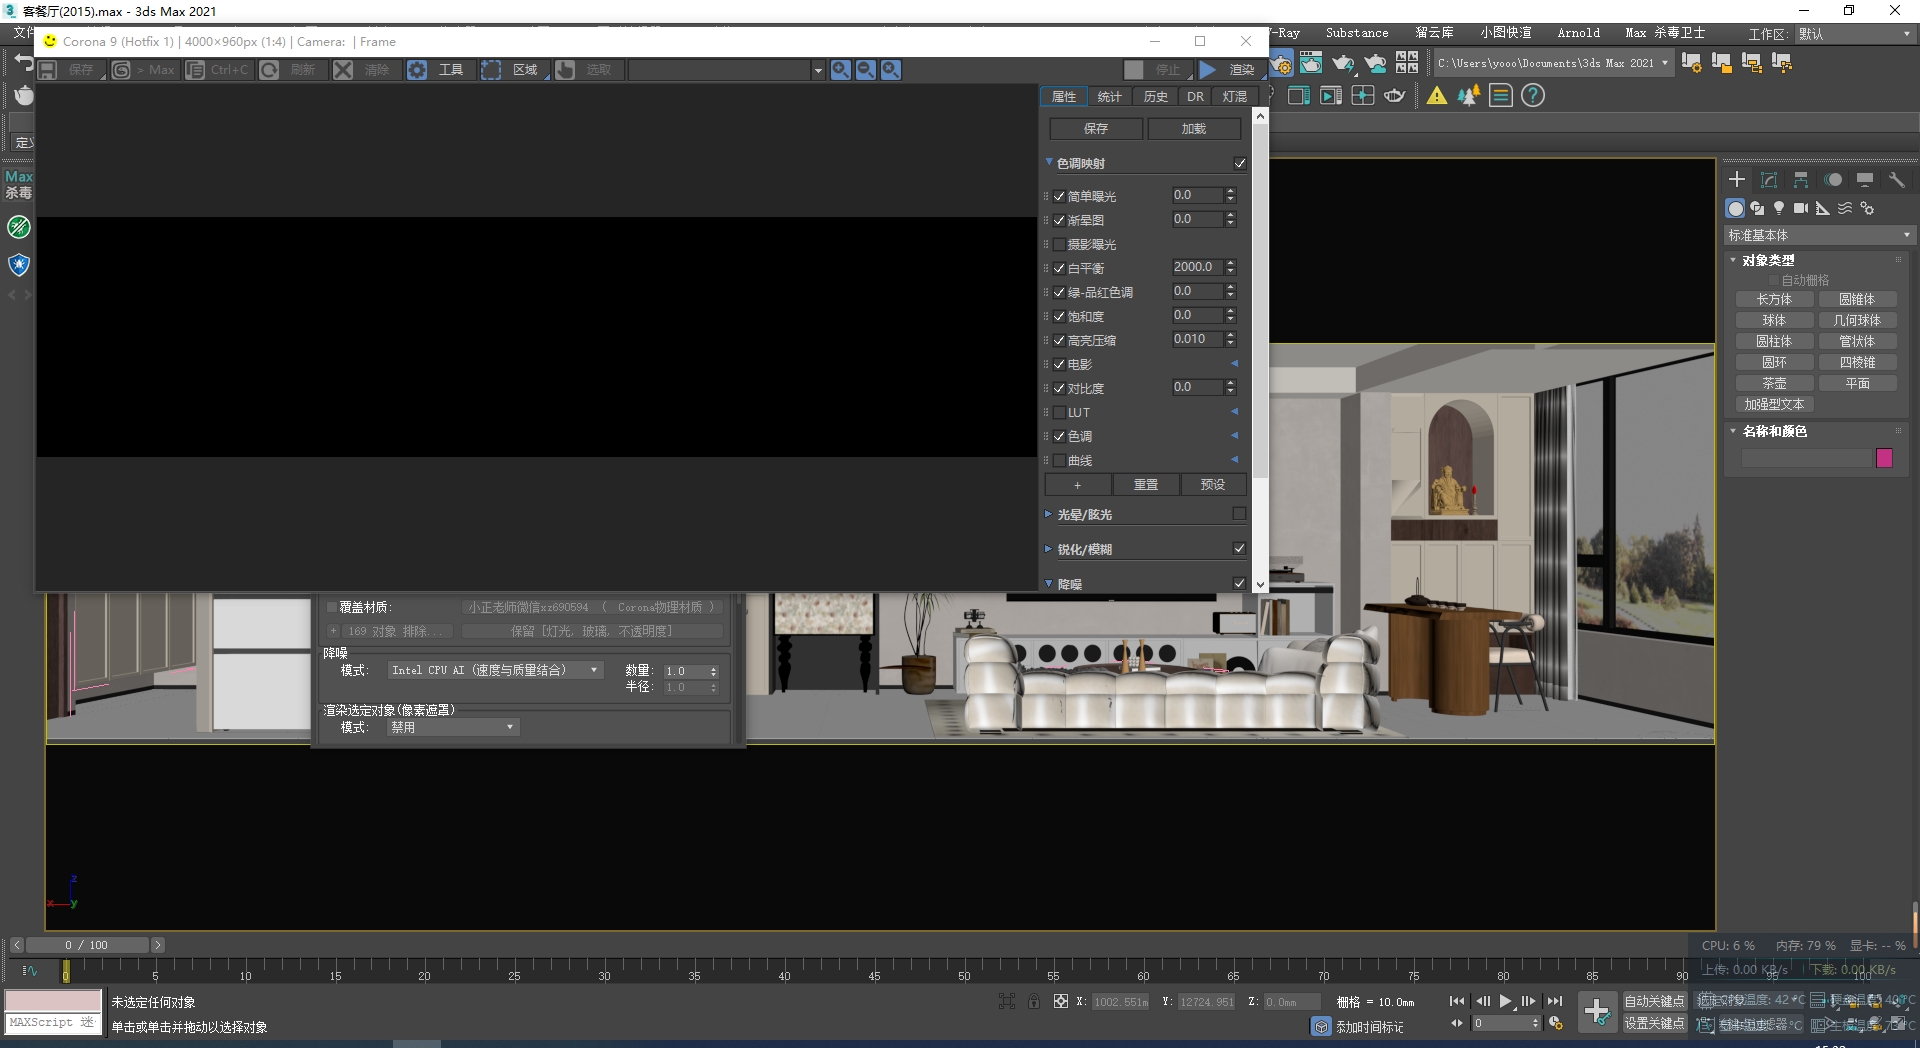1920x1048 pixels.
Task: Enable the 摄影曝光 checkbox
Action: [1059, 244]
